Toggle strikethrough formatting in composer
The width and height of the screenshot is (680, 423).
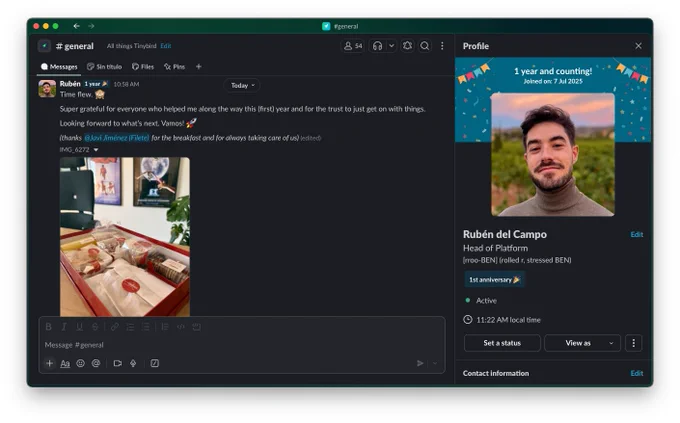pos(95,327)
